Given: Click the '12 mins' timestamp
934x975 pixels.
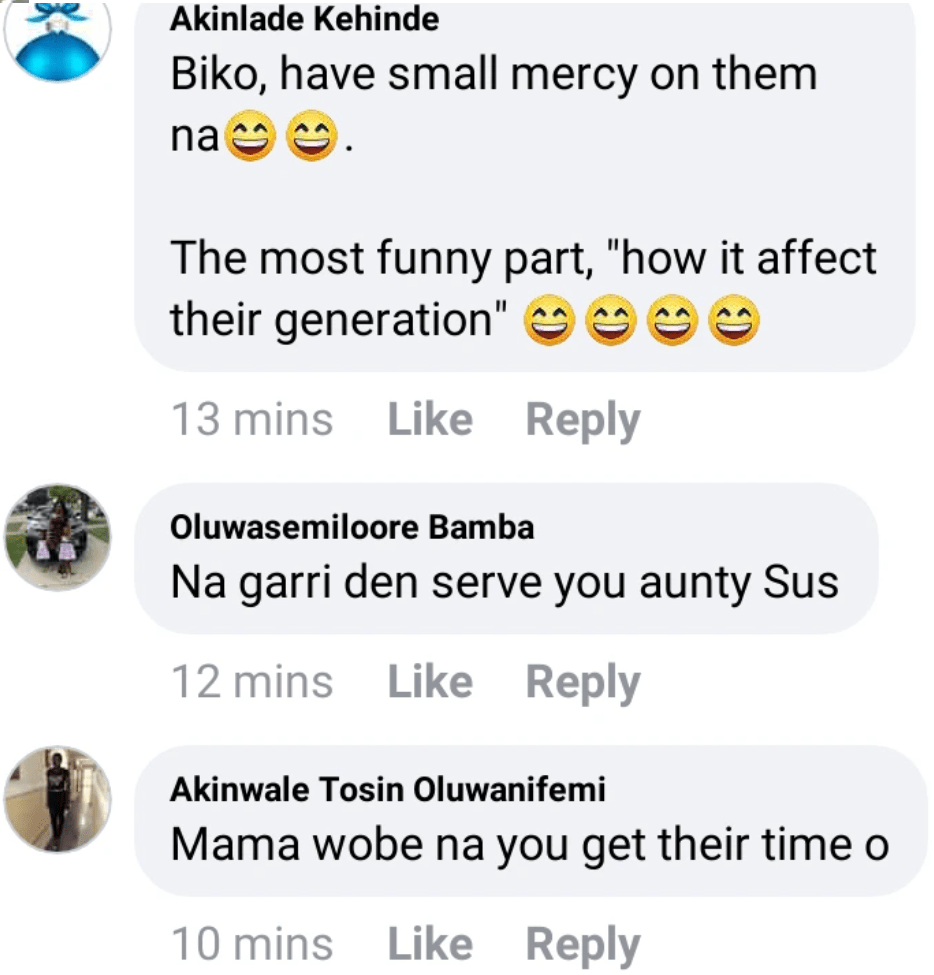Looking at the screenshot, I should click(x=252, y=682).
